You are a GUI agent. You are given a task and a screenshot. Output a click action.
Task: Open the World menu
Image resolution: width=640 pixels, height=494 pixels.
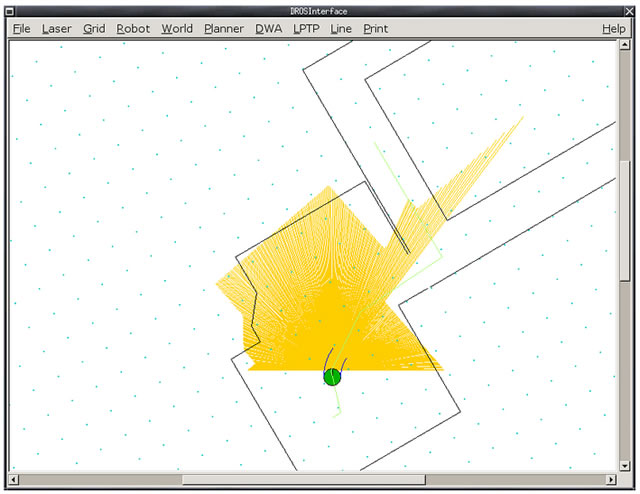click(x=177, y=29)
